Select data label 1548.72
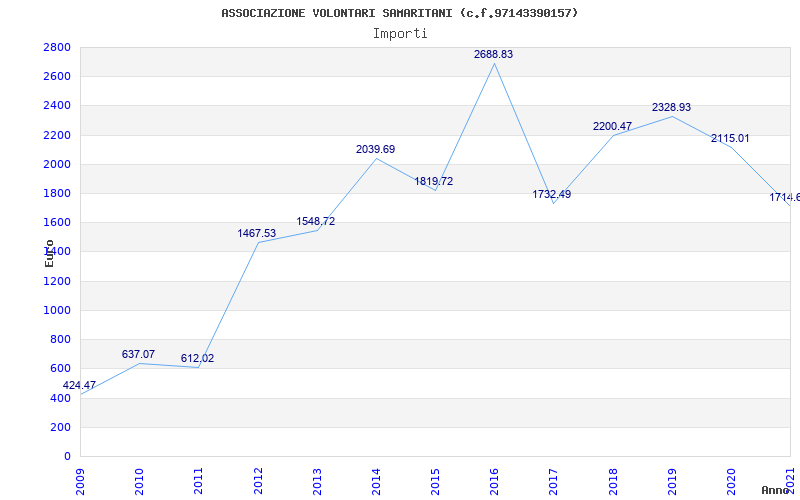Image resolution: width=800 pixels, height=500 pixels. click(x=316, y=221)
